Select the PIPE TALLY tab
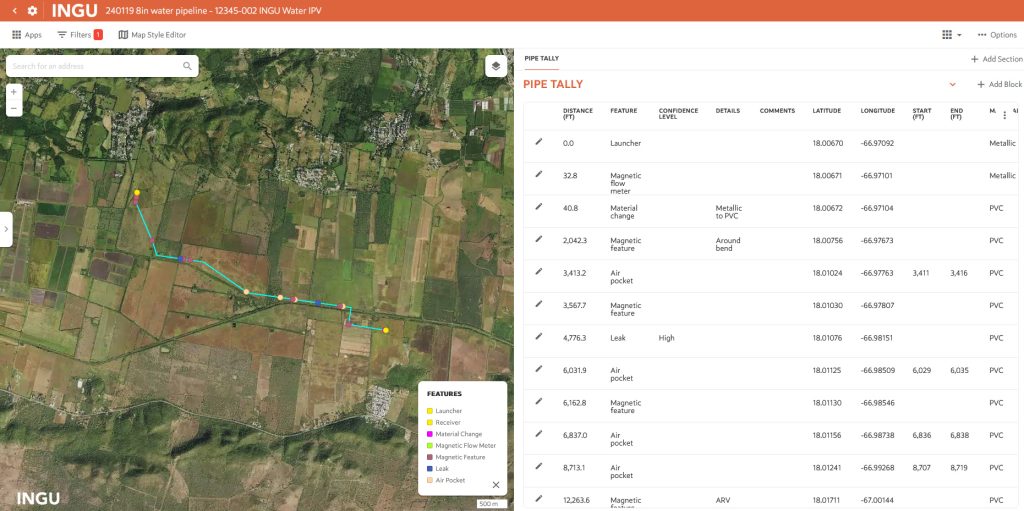1024x511 pixels. coord(541,58)
